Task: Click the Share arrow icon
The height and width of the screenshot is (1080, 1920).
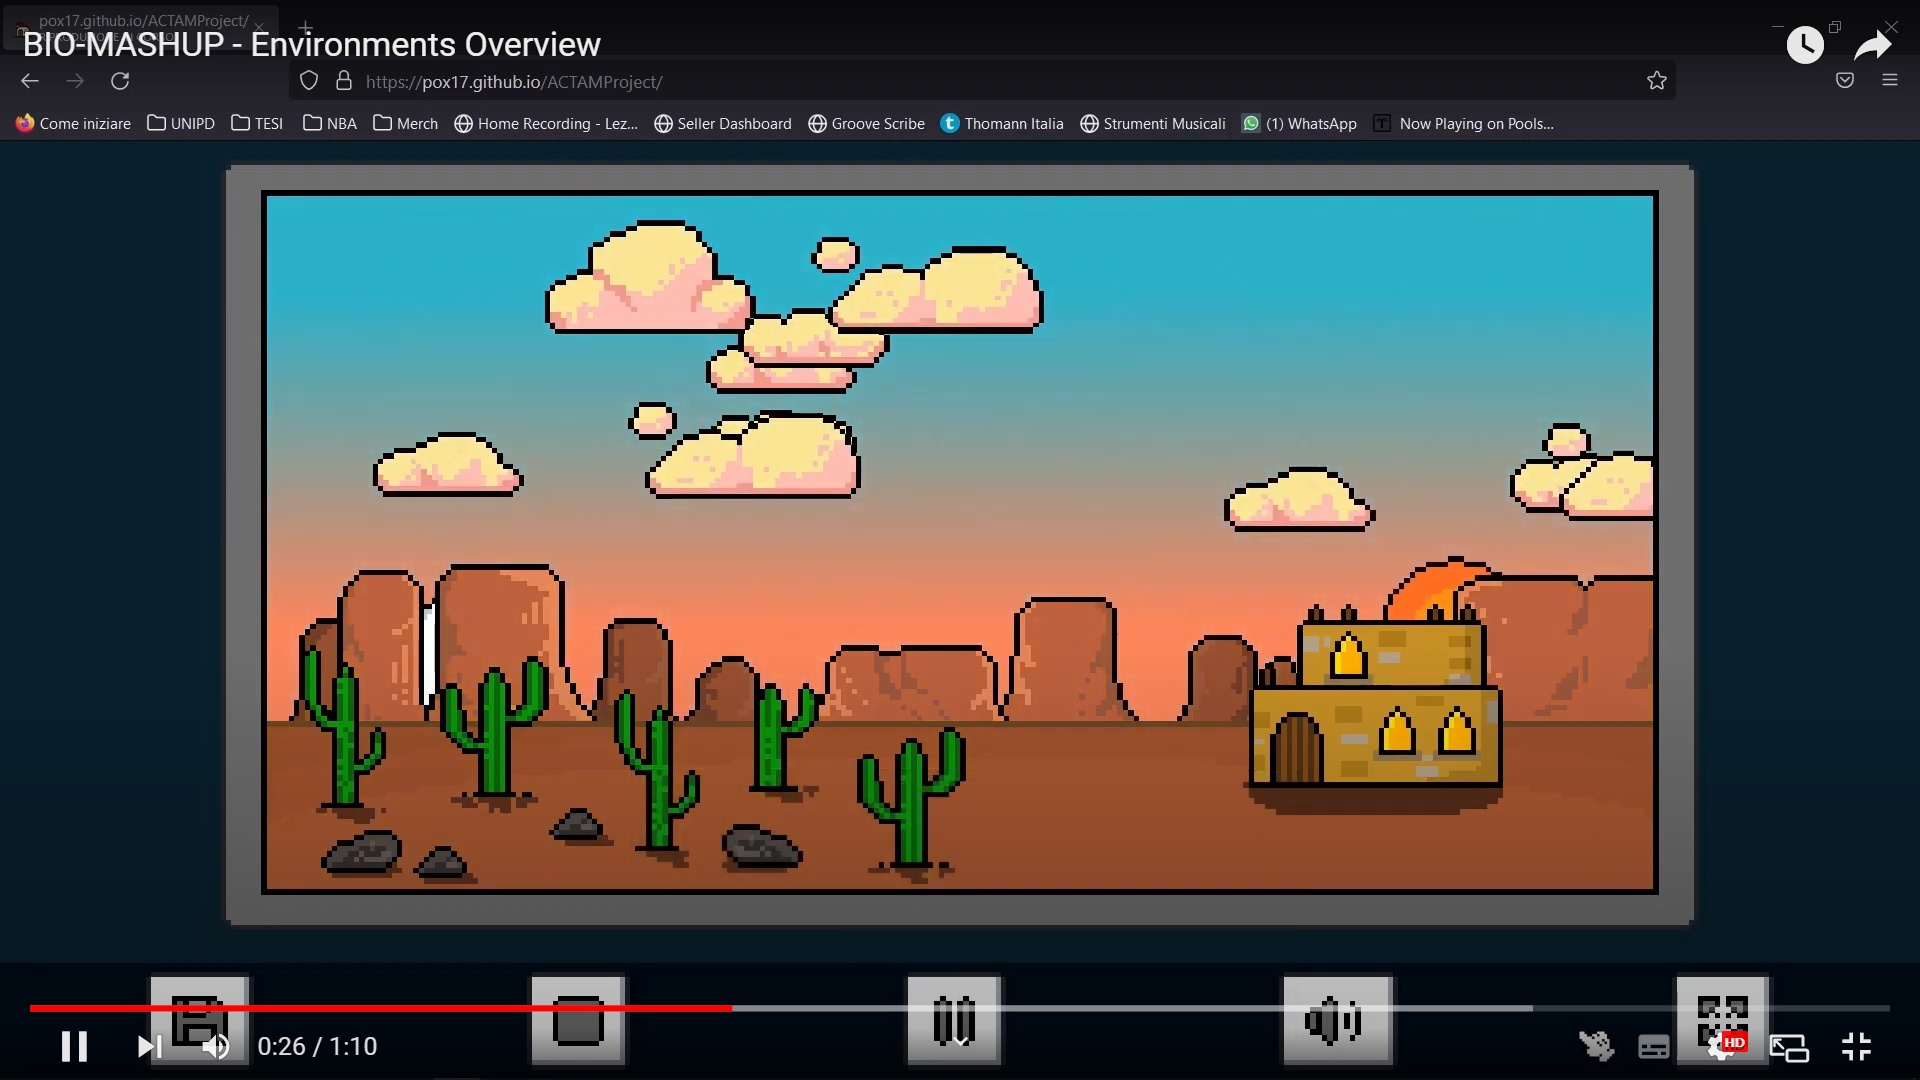Action: (1872, 45)
